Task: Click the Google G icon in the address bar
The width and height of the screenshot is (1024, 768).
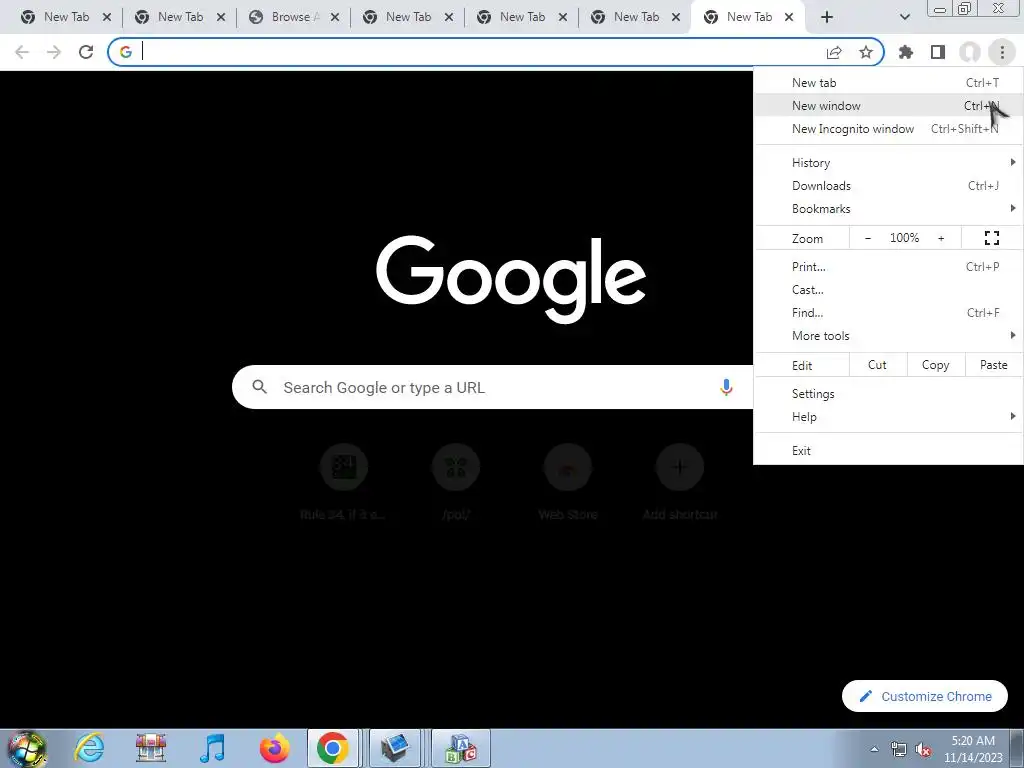Action: 125,52
